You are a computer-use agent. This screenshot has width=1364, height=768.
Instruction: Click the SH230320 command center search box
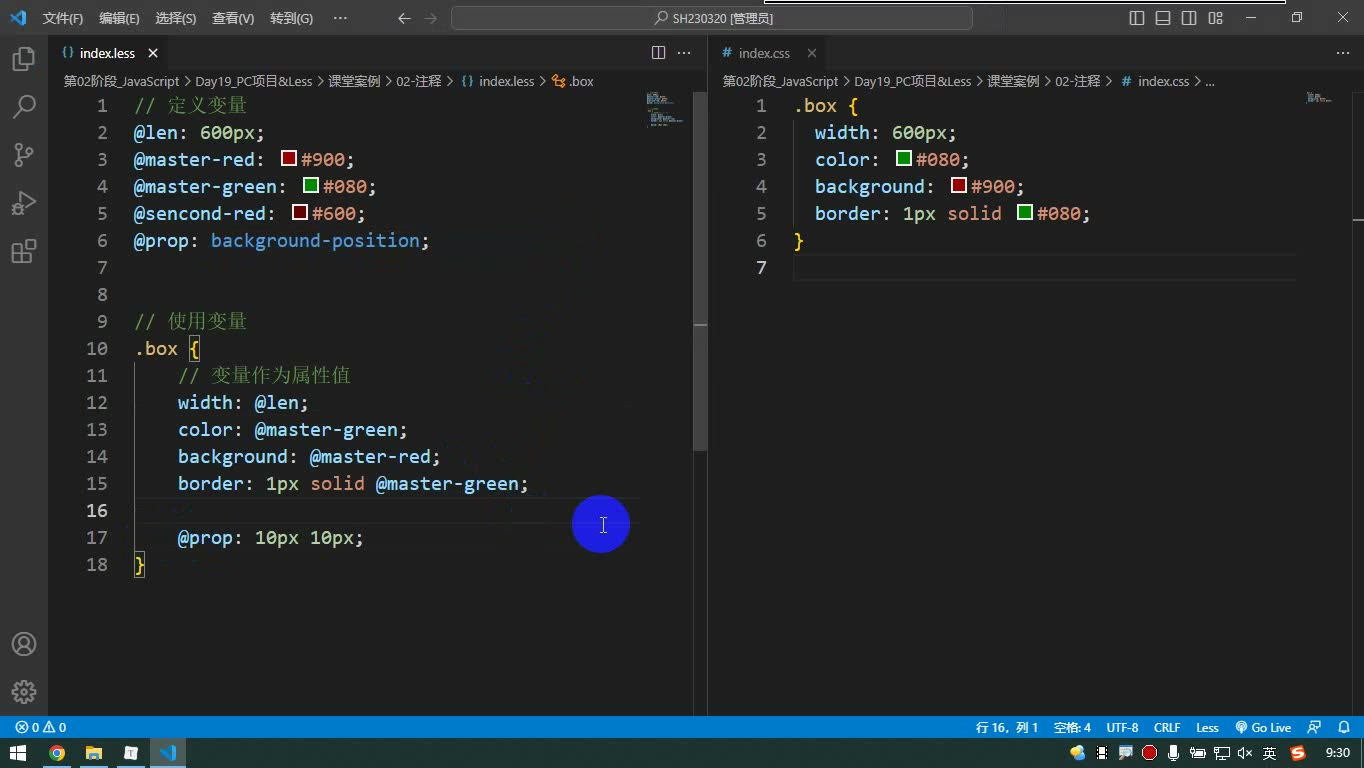712,18
